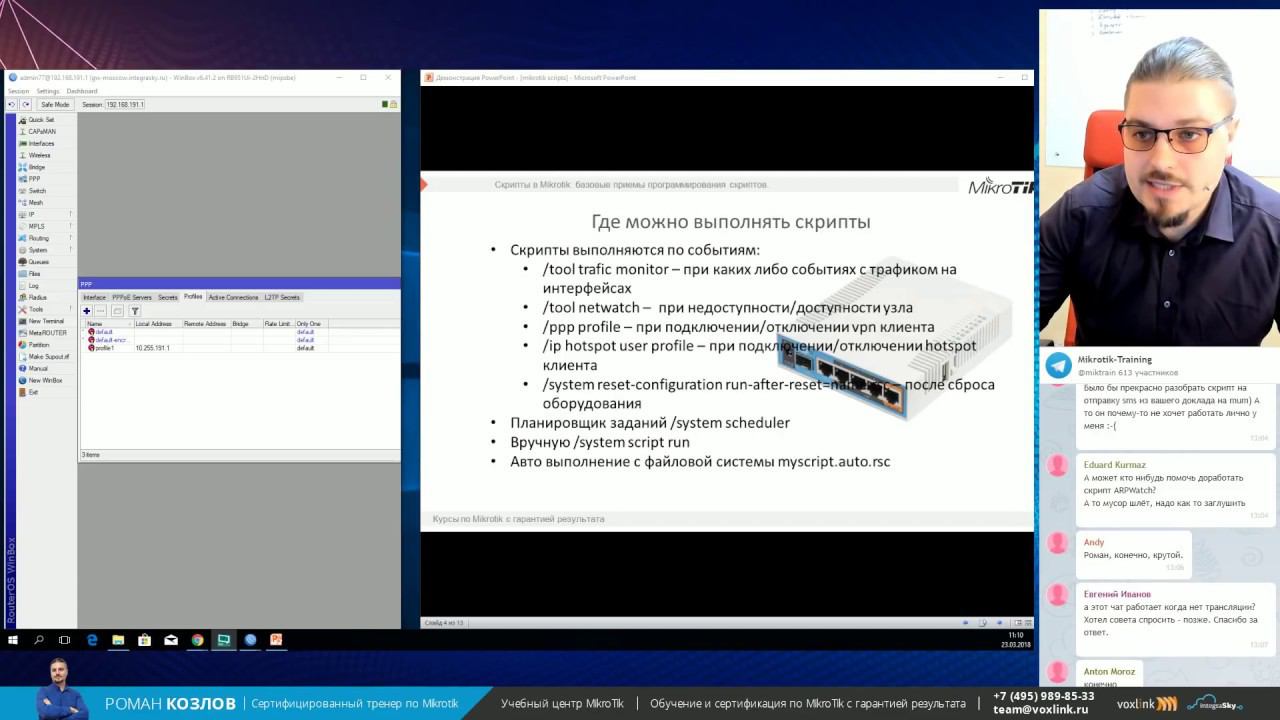
Task: Open the Settings menu in WinBox
Action: coord(48,91)
